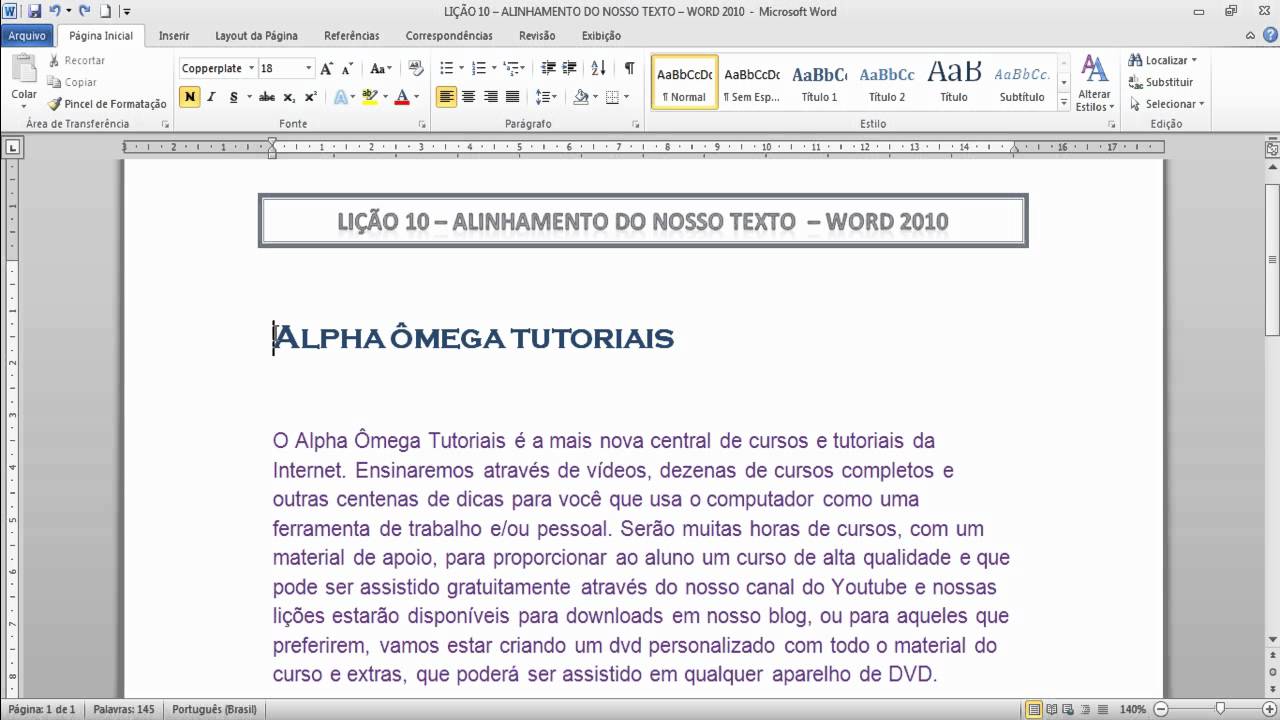The height and width of the screenshot is (720, 1280).
Task: Open Localizar dropdown arrow
Action: 1194,60
